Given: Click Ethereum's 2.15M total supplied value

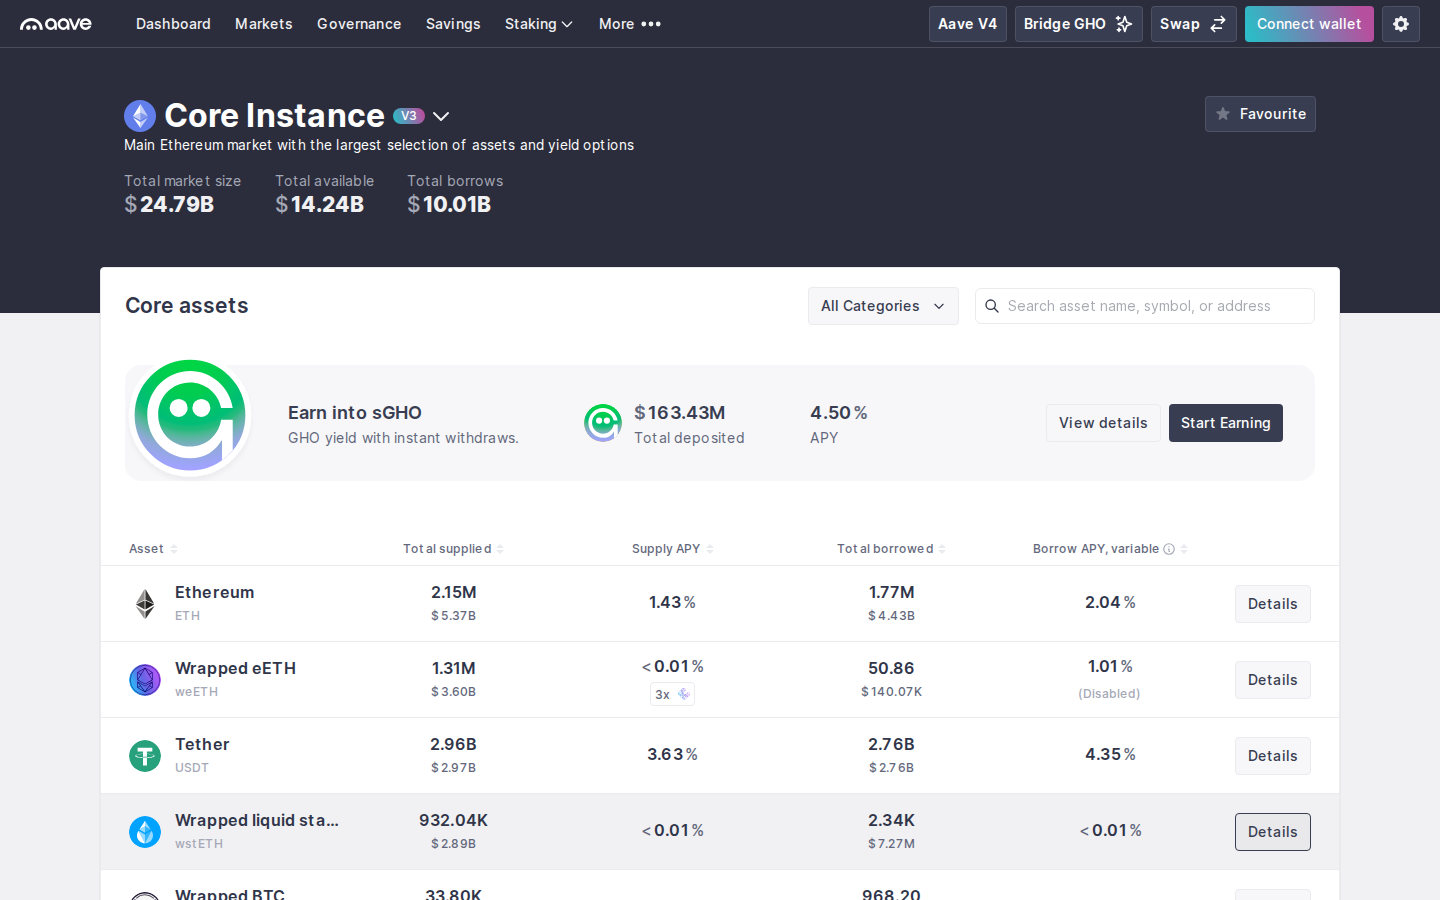Looking at the screenshot, I should click(x=454, y=592).
